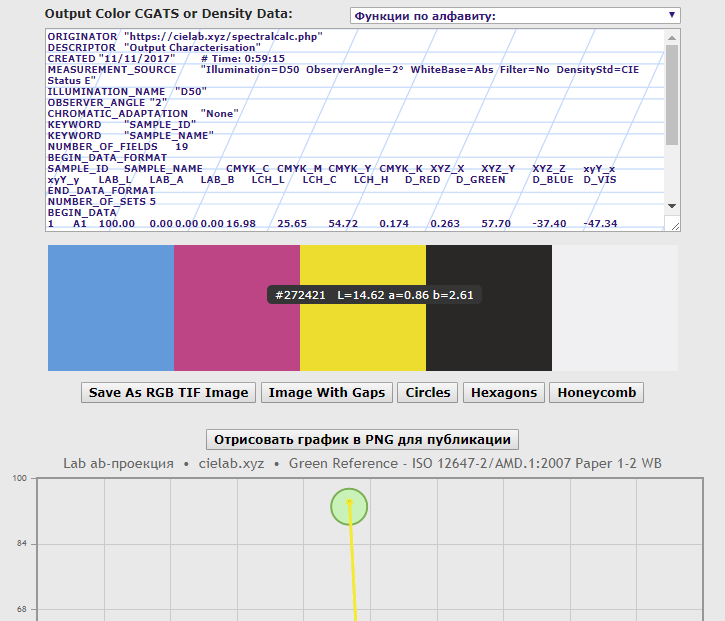Click the ORIGINATOR line in data

point(185,37)
